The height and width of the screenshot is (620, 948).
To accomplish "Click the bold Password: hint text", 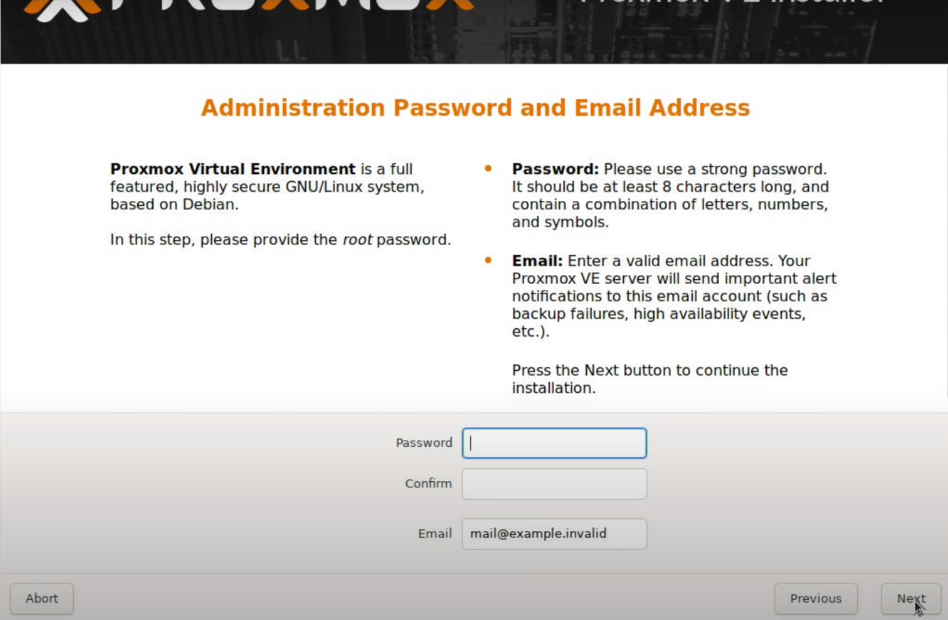I will tap(555, 169).
